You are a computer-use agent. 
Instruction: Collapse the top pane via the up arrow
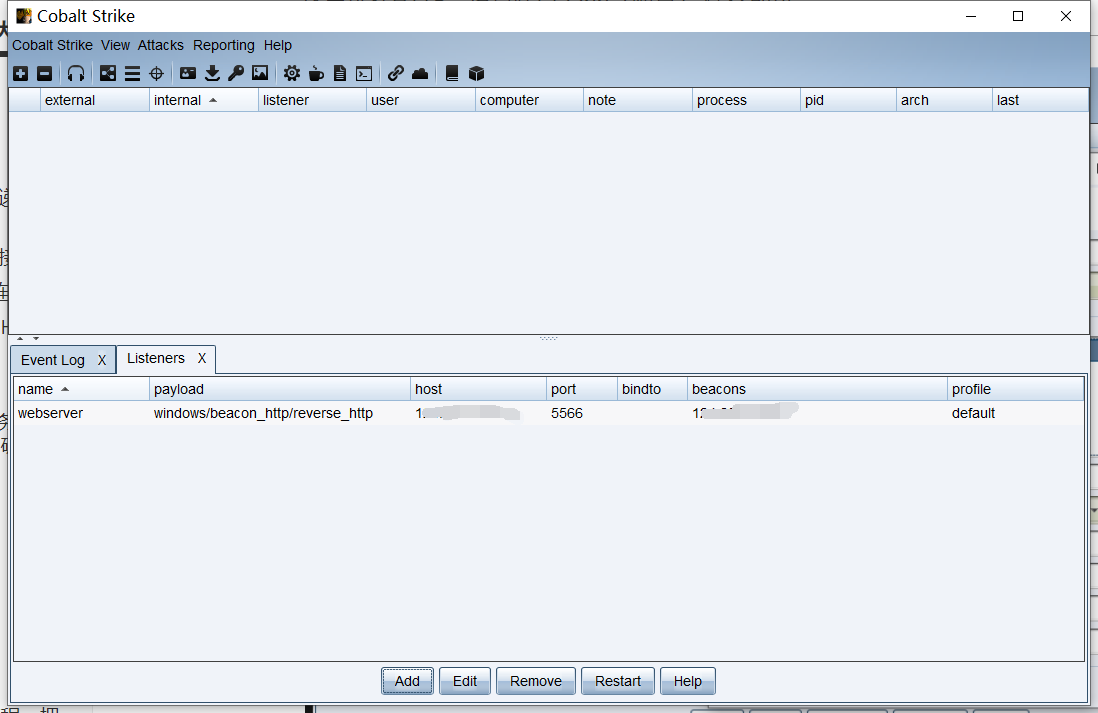pos(20,338)
